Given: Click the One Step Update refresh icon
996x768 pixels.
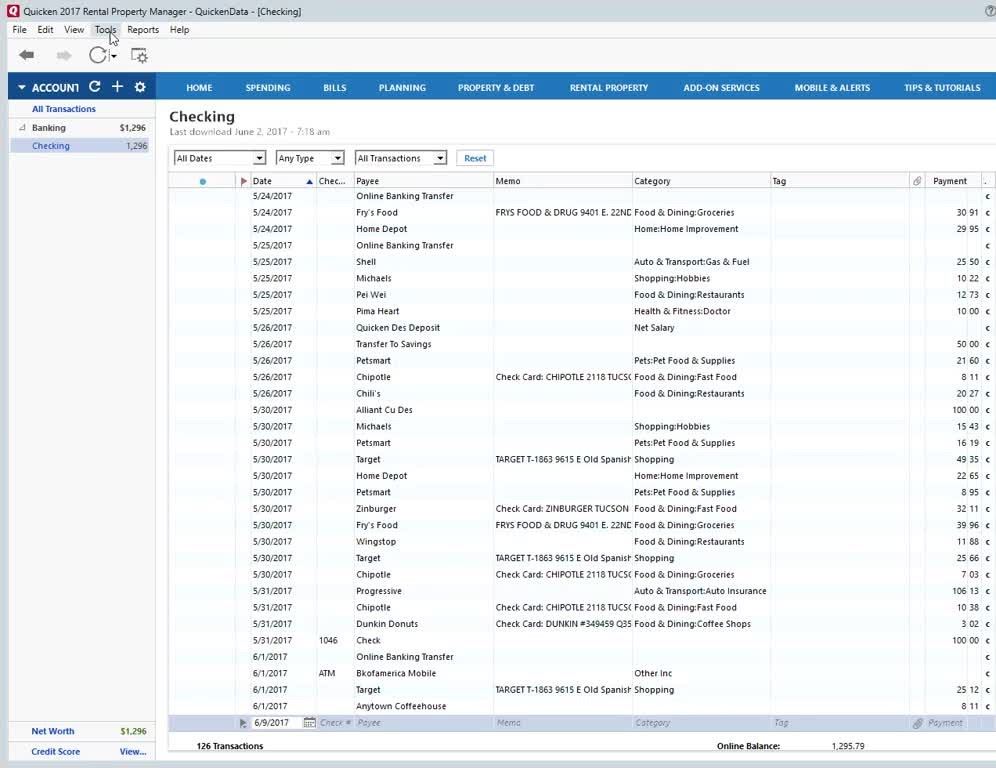Looking at the screenshot, I should coord(97,55).
